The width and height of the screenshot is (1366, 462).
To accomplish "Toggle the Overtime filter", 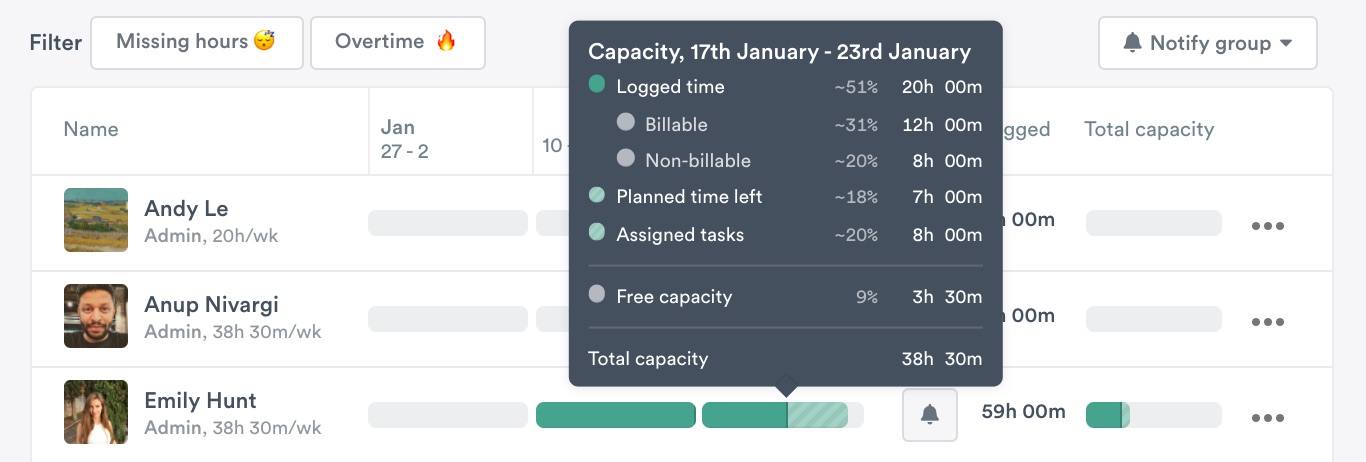I will click(397, 43).
